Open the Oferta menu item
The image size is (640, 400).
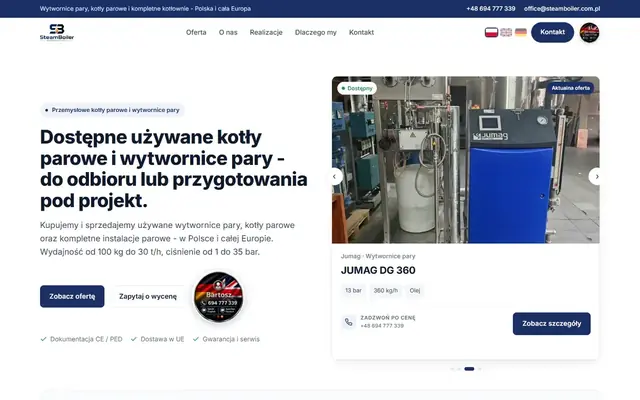196,32
